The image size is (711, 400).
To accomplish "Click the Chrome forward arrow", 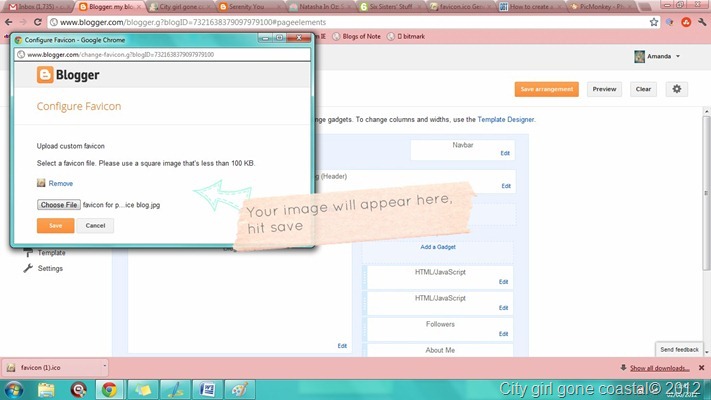I will (23, 22).
